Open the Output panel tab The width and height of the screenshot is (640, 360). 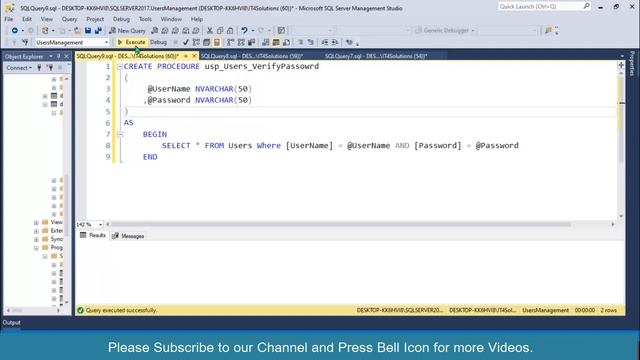point(11,322)
